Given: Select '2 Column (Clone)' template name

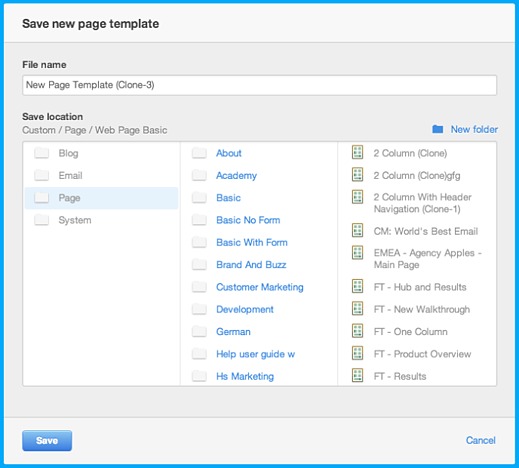Looking at the screenshot, I should pyautogui.click(x=410, y=153).
